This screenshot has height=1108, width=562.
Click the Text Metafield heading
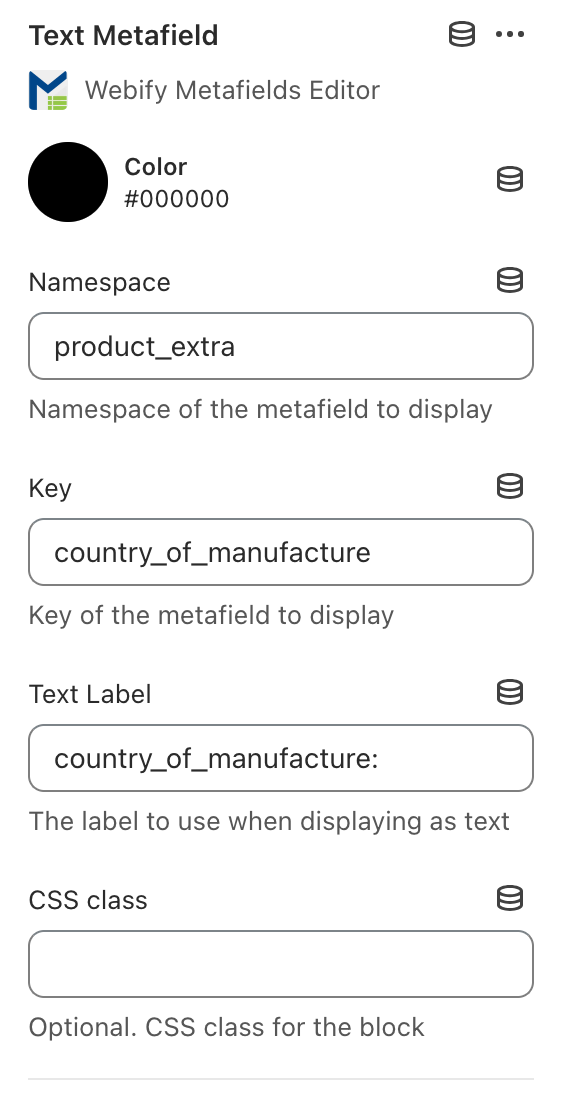[124, 35]
